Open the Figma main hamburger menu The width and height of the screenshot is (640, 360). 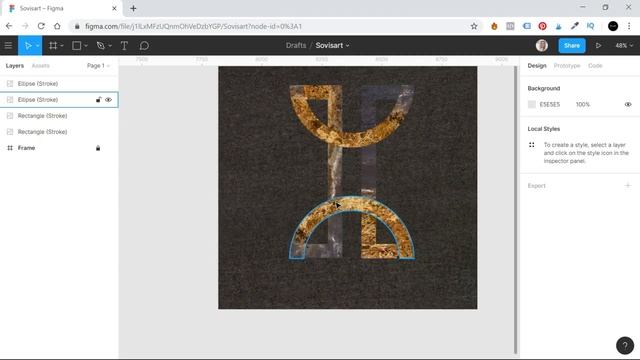(8, 46)
